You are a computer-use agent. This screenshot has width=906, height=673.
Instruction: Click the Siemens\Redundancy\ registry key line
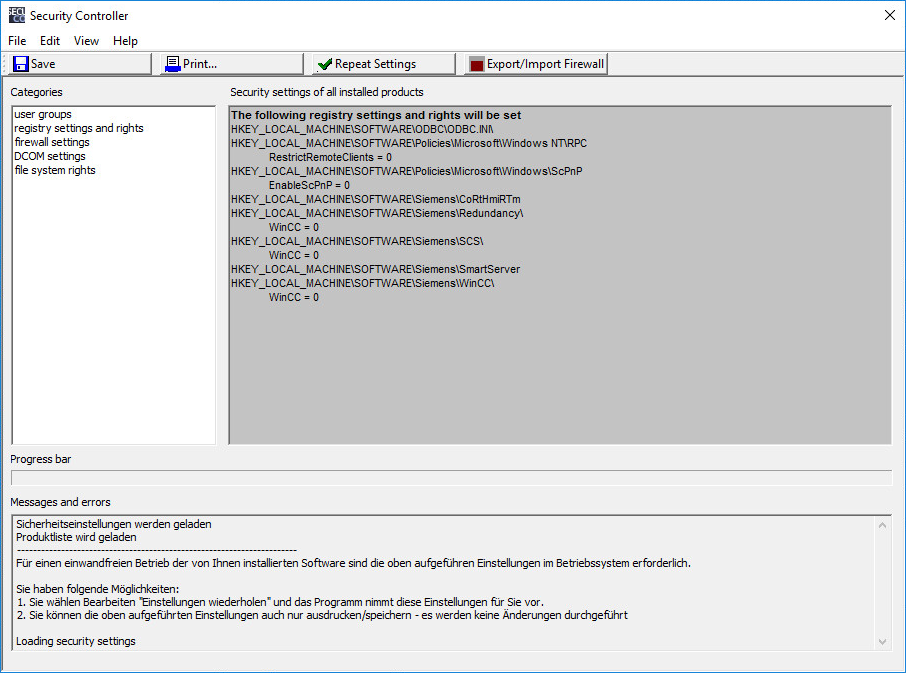[377, 213]
